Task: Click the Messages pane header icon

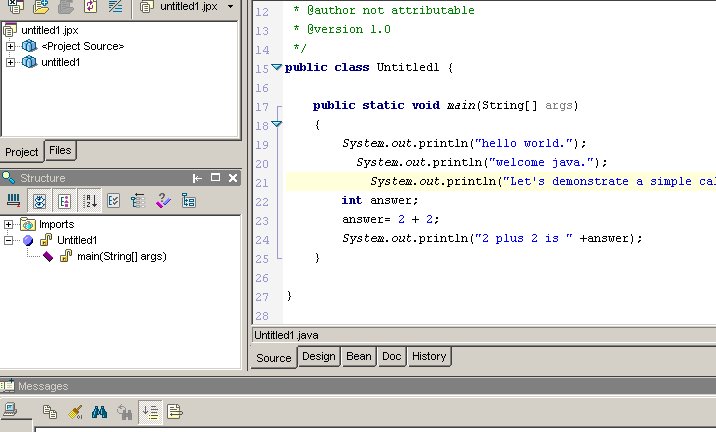Action: (7, 386)
